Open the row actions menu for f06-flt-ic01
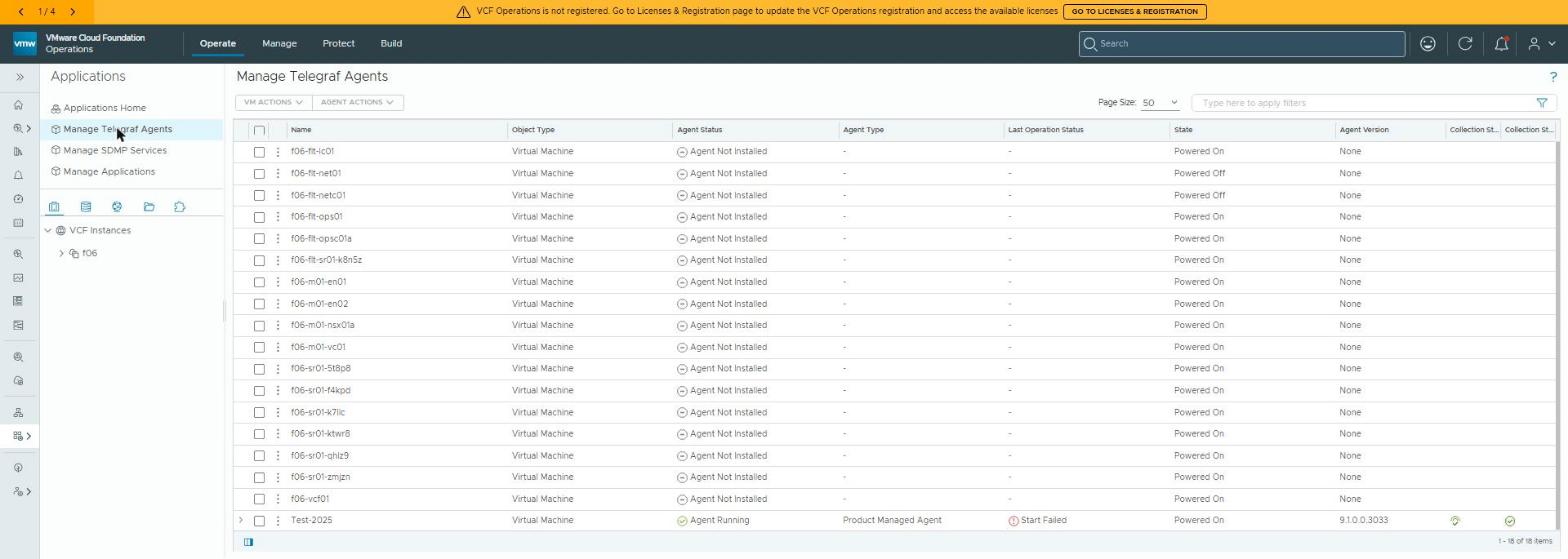 pyautogui.click(x=278, y=152)
